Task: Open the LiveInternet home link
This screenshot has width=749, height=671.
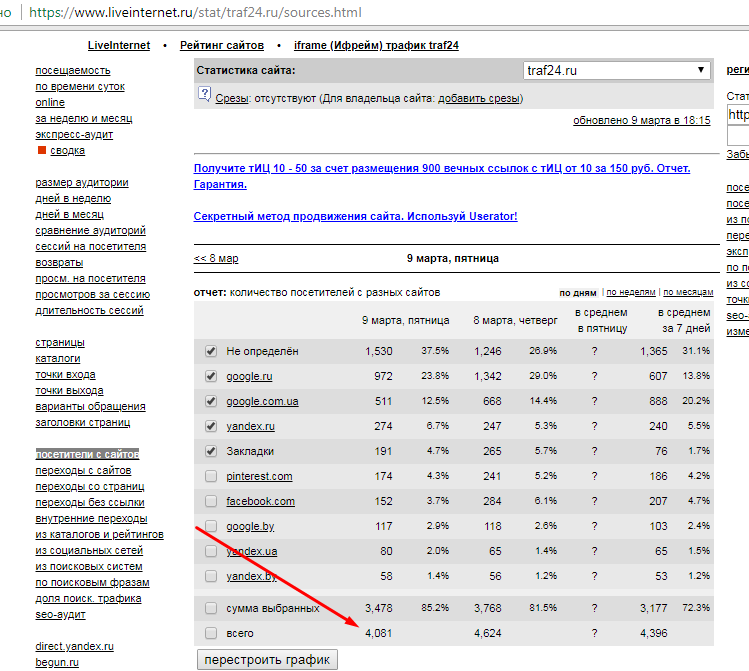Action: pos(119,46)
